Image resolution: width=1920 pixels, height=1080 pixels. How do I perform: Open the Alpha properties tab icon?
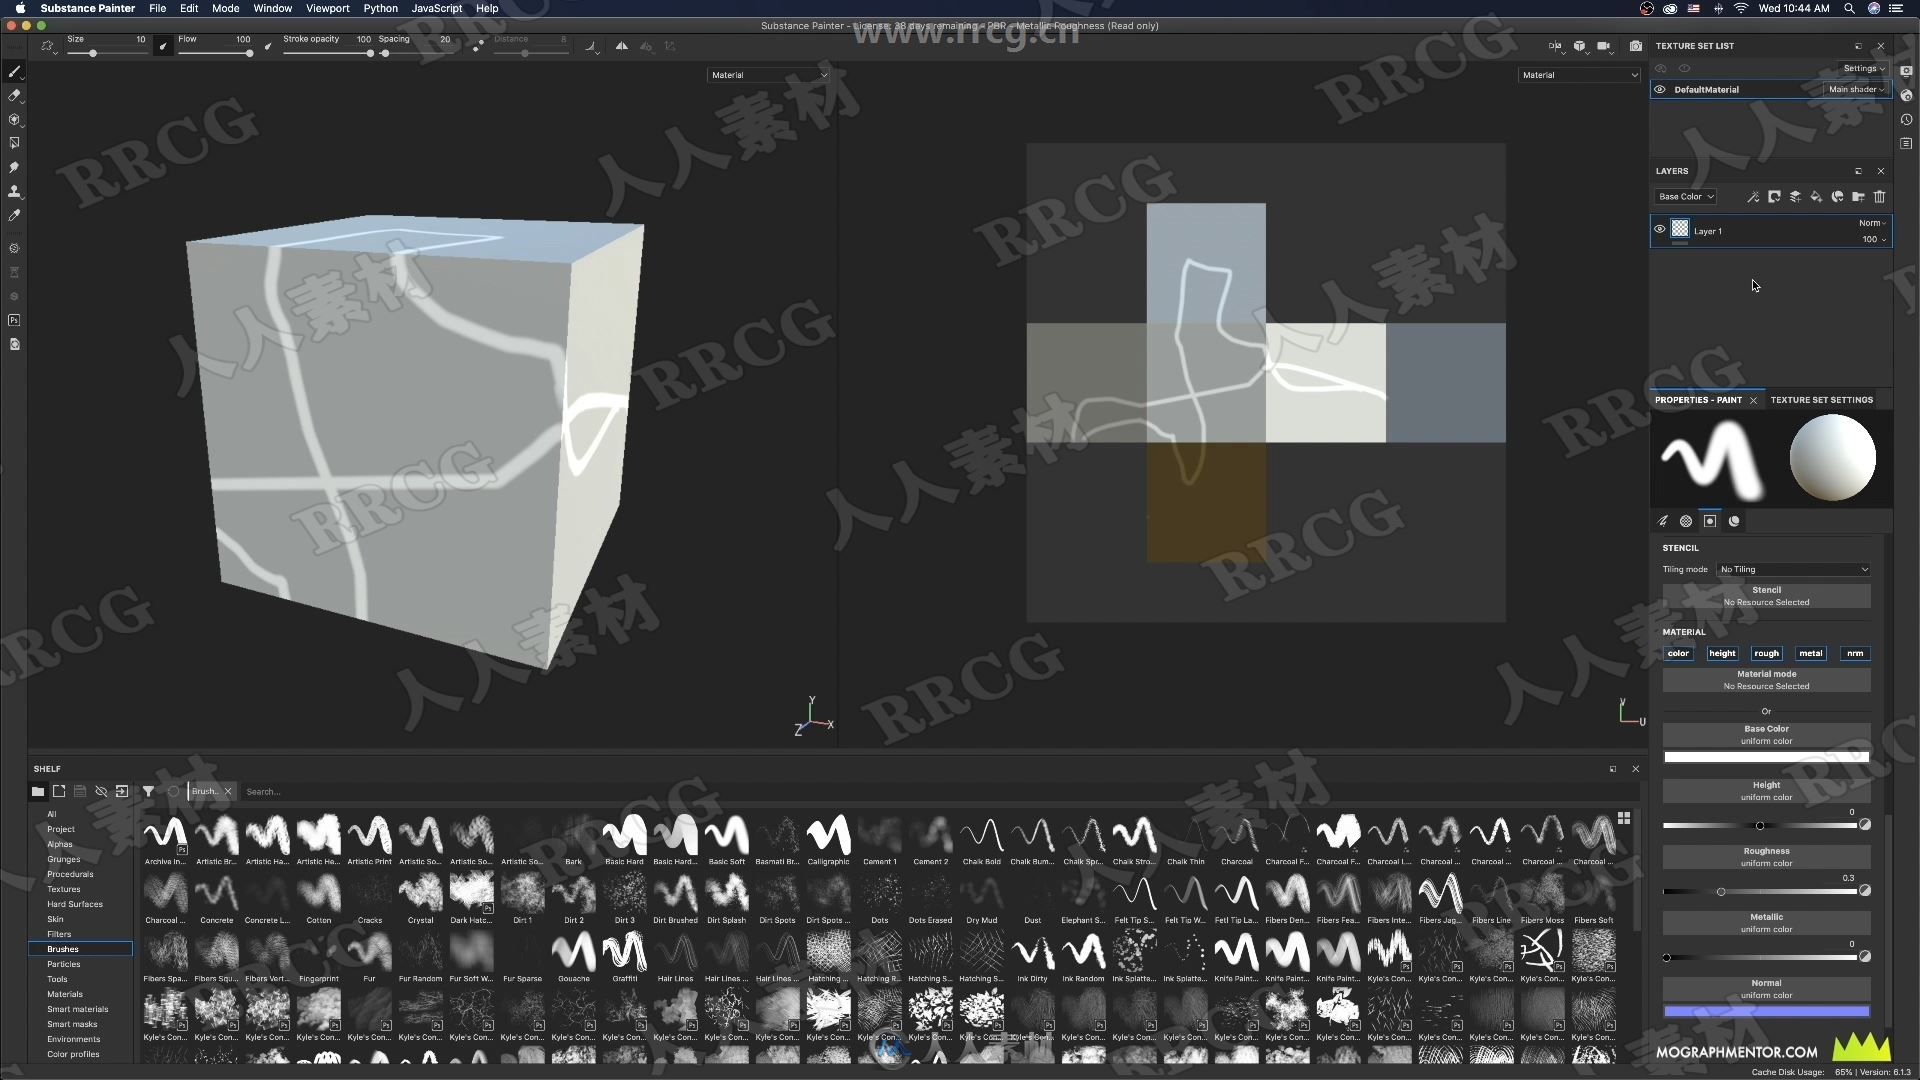1686,521
